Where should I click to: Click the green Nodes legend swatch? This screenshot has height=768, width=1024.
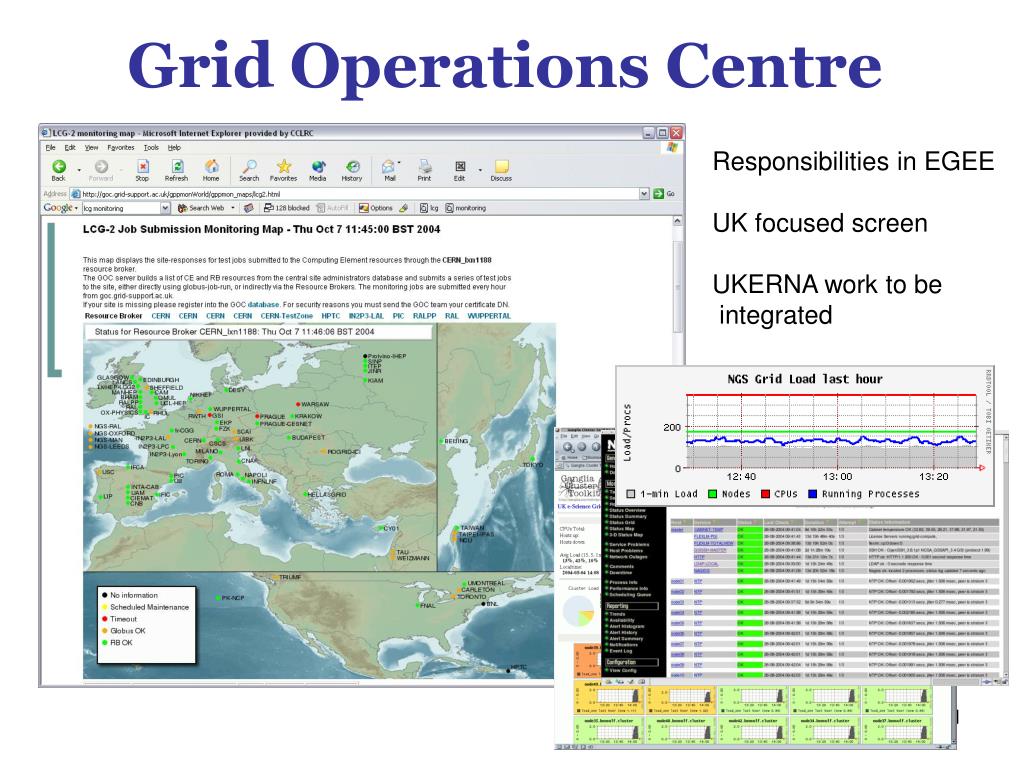[712, 494]
